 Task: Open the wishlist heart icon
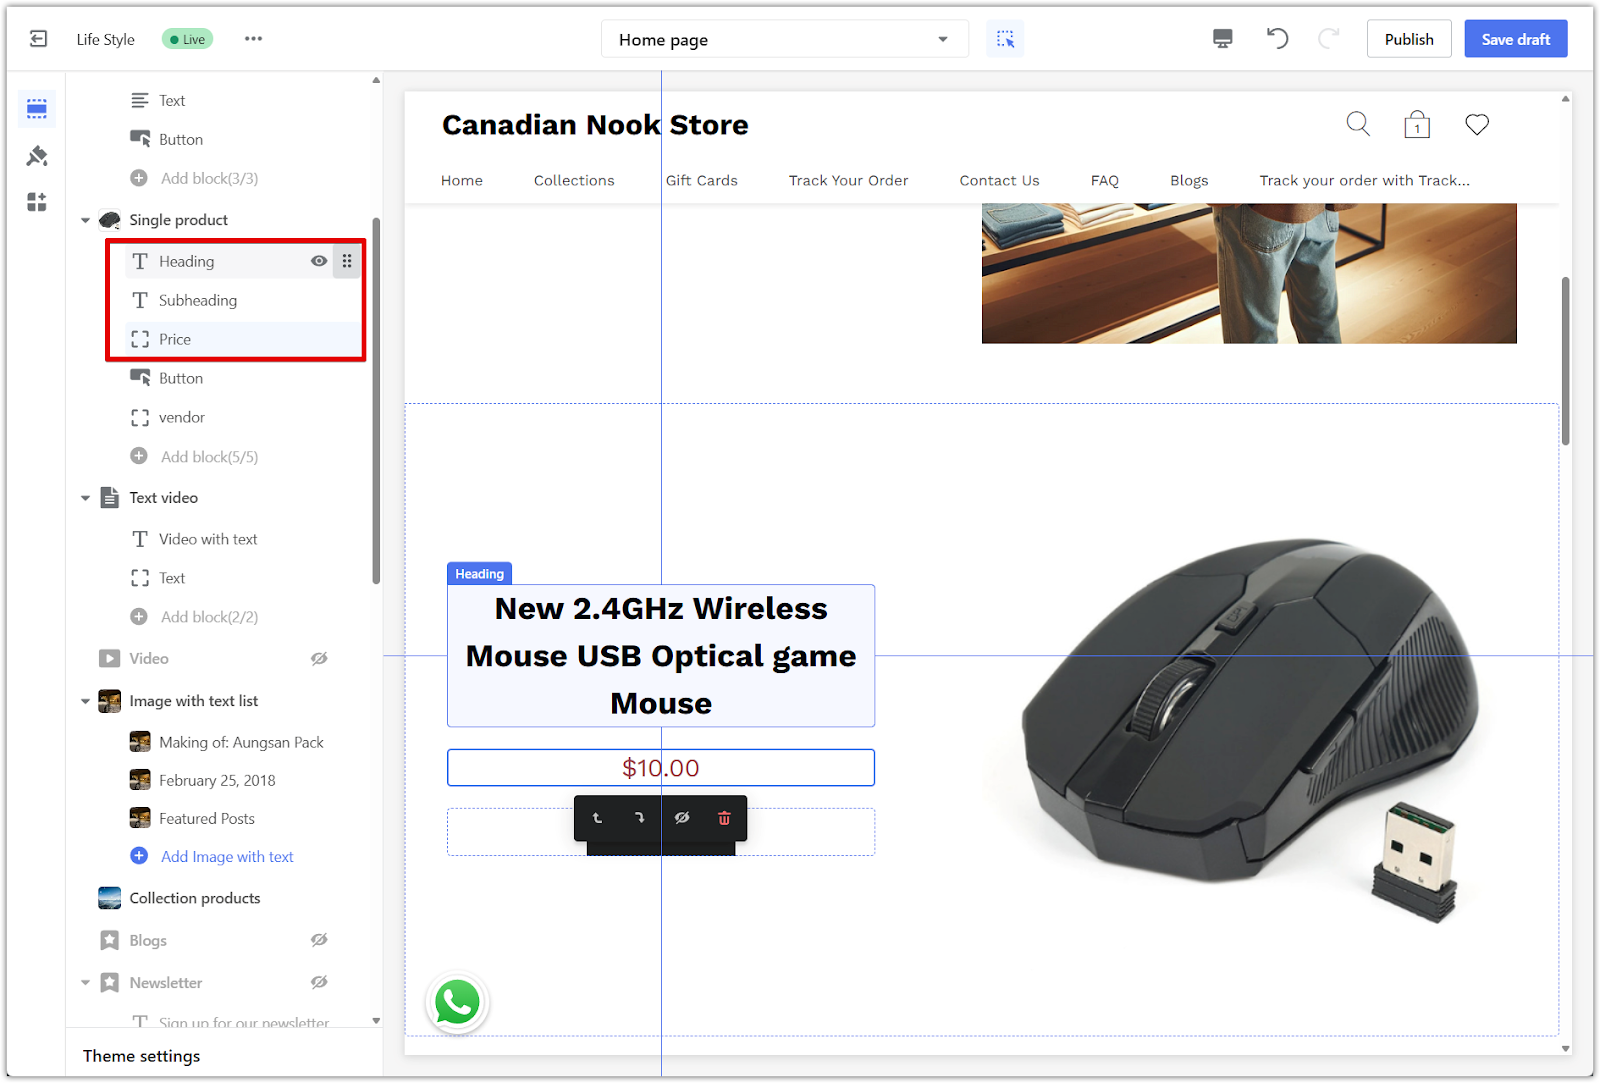[x=1477, y=124]
